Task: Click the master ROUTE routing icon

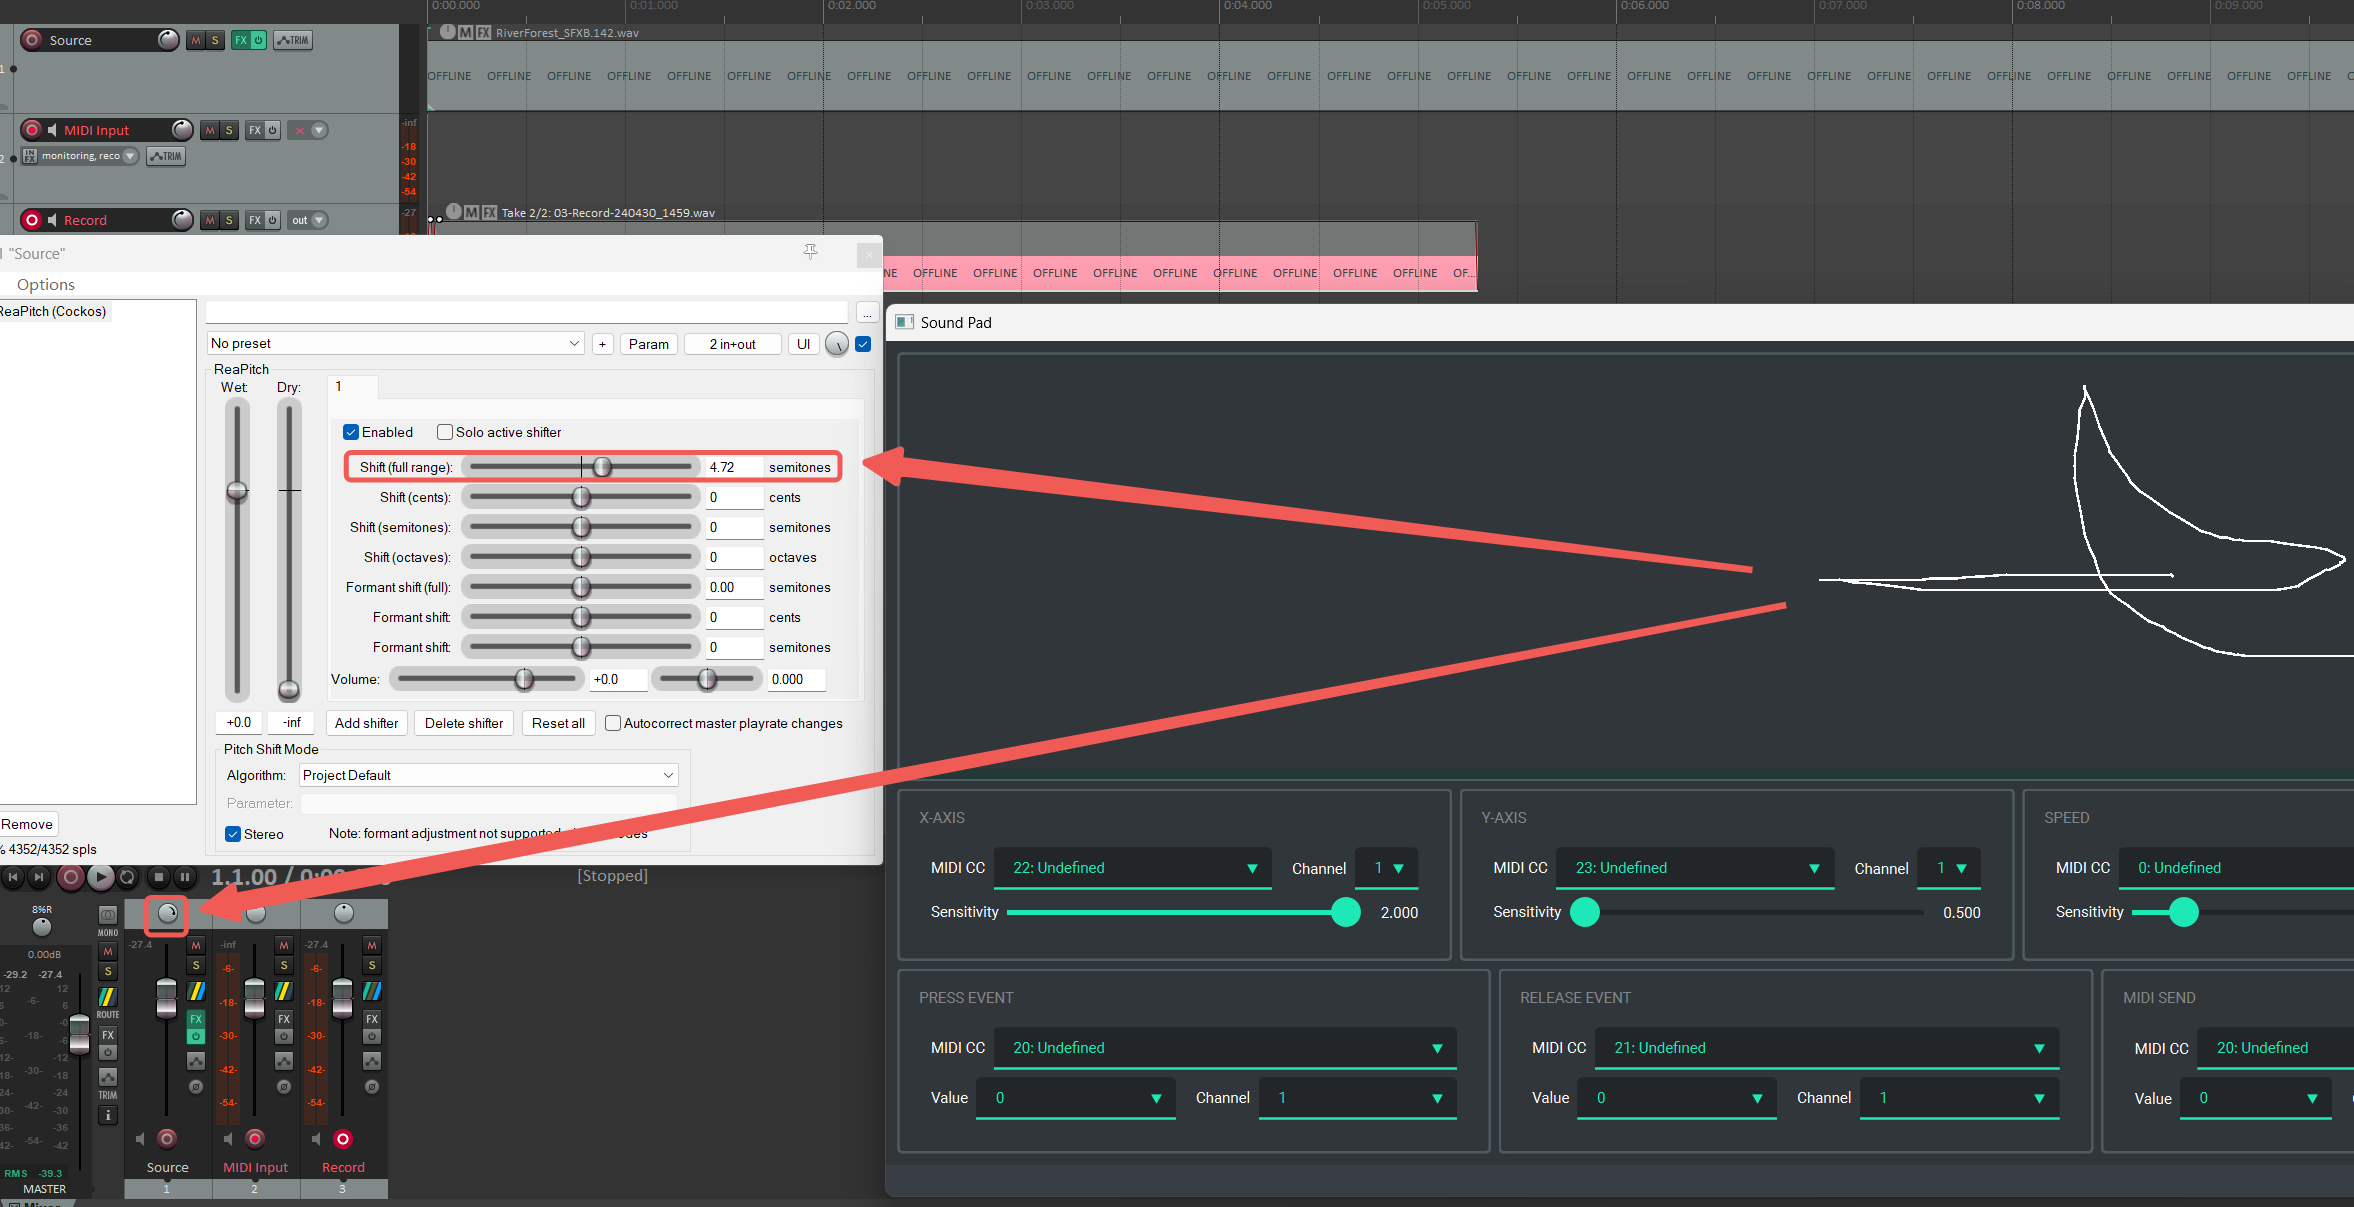Action: coord(108,998)
